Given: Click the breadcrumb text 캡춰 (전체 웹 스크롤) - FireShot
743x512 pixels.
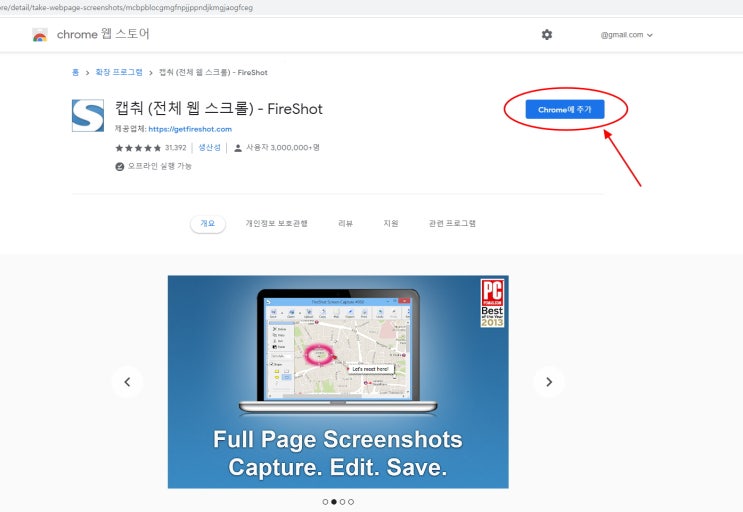Looking at the screenshot, I should [x=213, y=72].
